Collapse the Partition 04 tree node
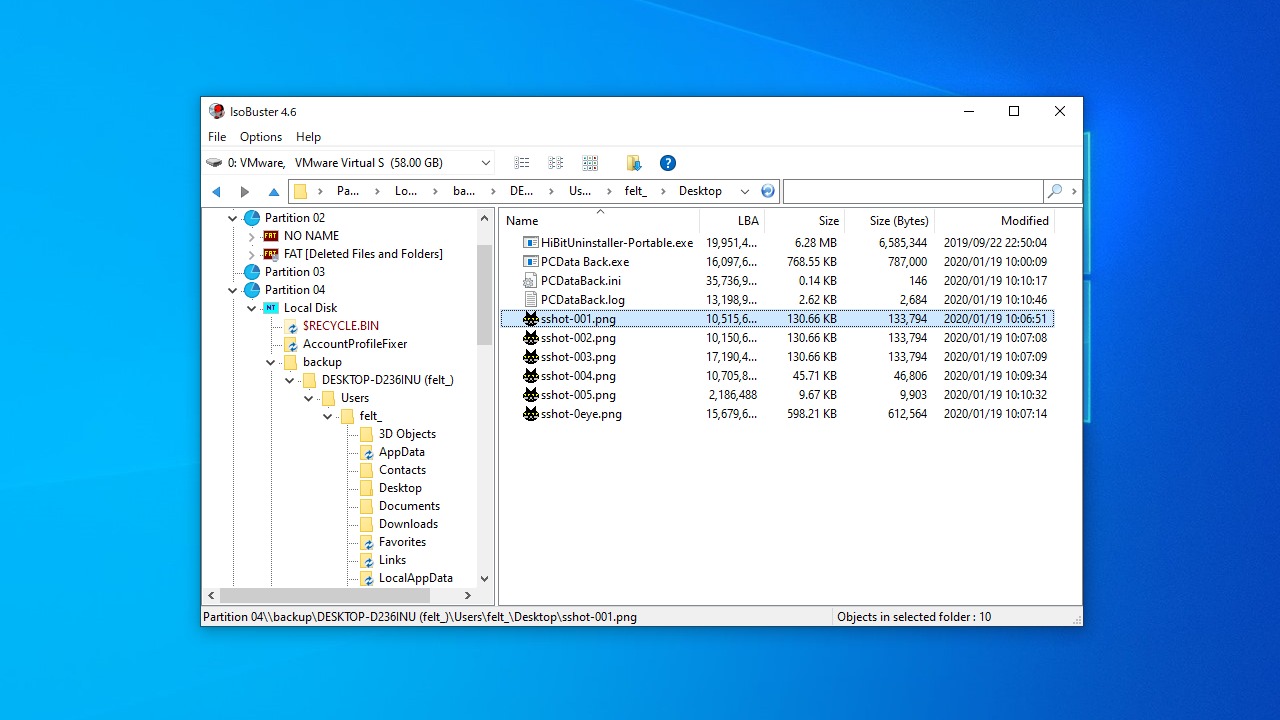Image resolution: width=1280 pixels, height=720 pixels. 233,290
